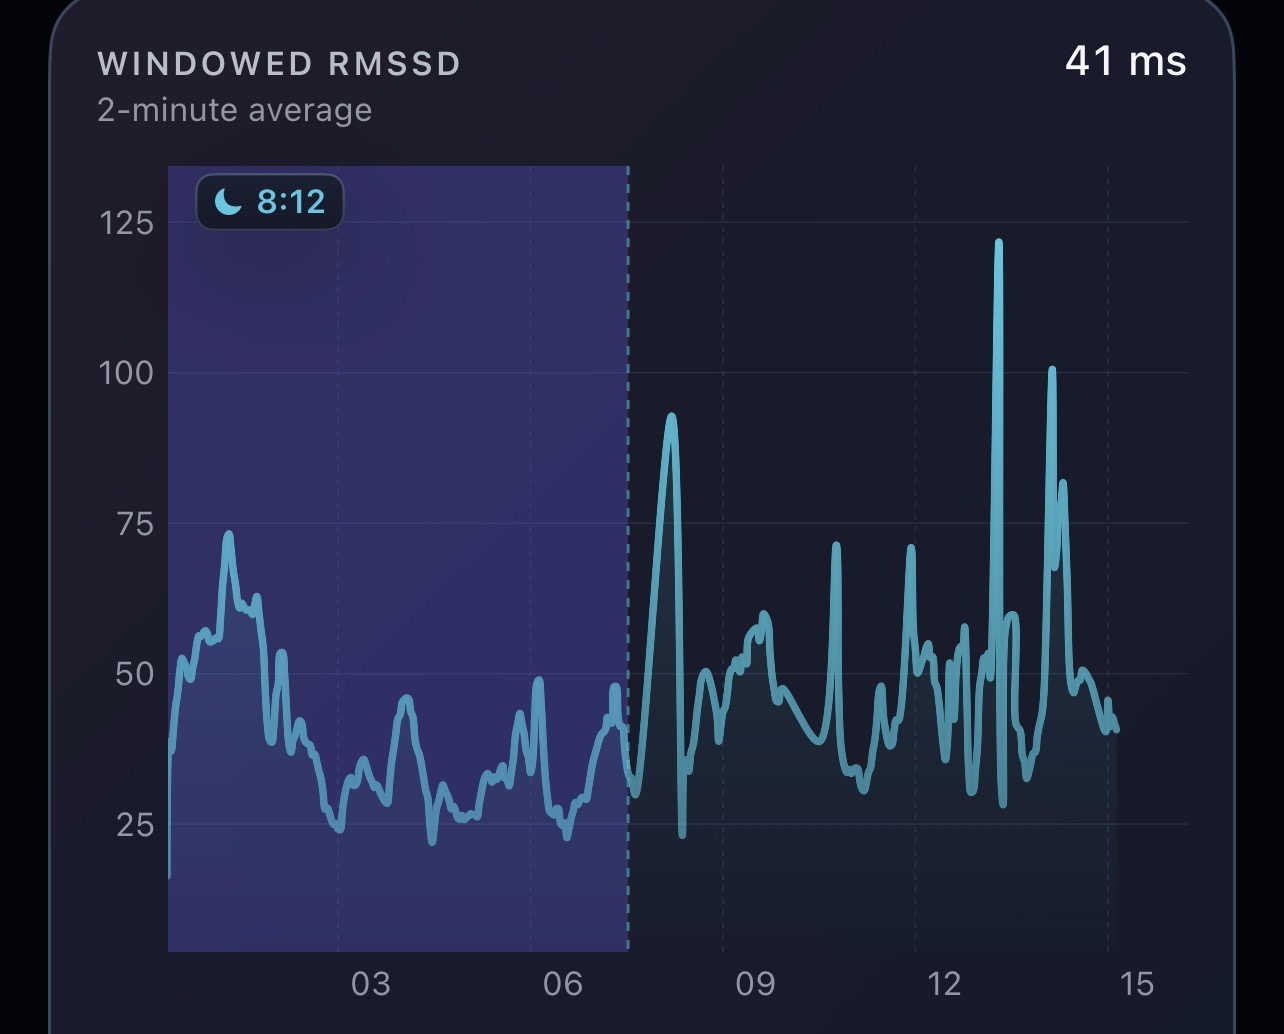Tap the 100 y-axis label
This screenshot has height=1034, width=1284.
coord(126,373)
